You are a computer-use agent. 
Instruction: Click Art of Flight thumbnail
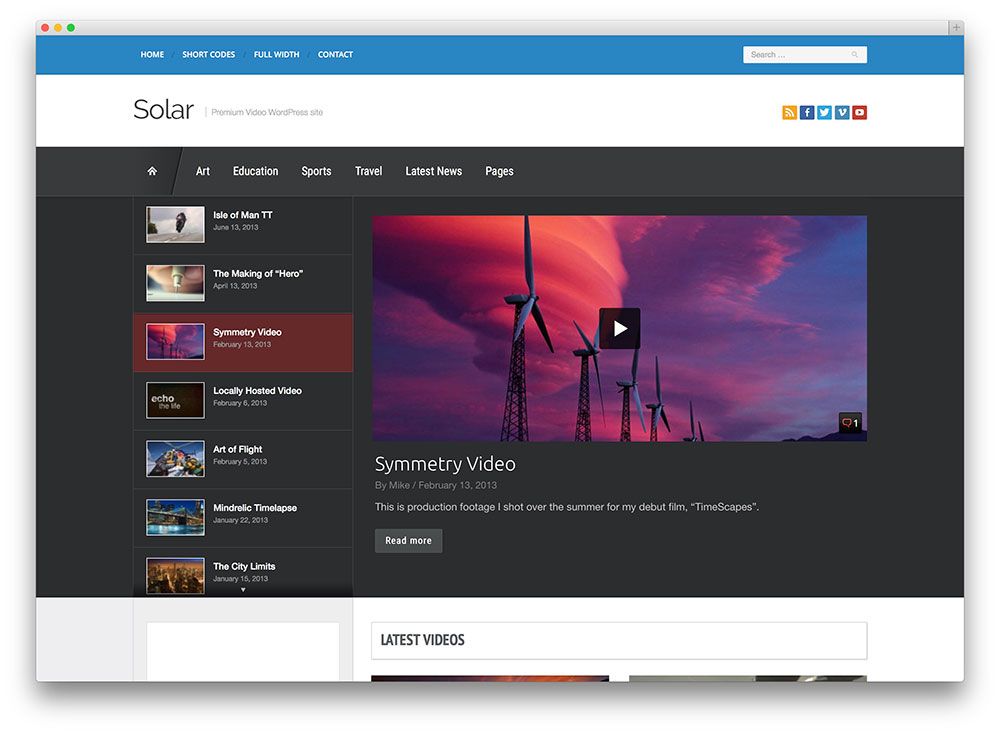(x=175, y=459)
